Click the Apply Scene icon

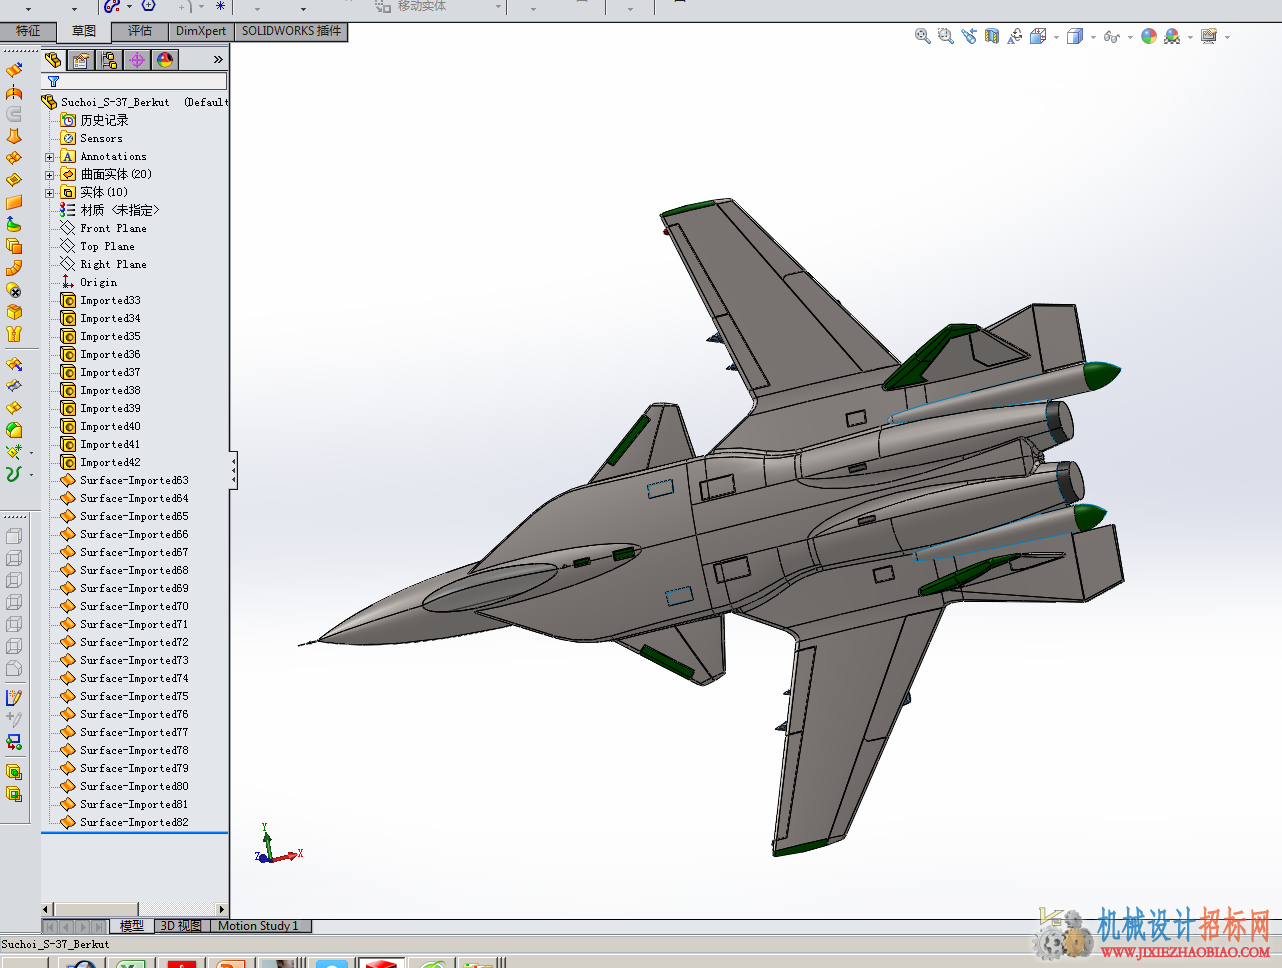click(x=1172, y=36)
